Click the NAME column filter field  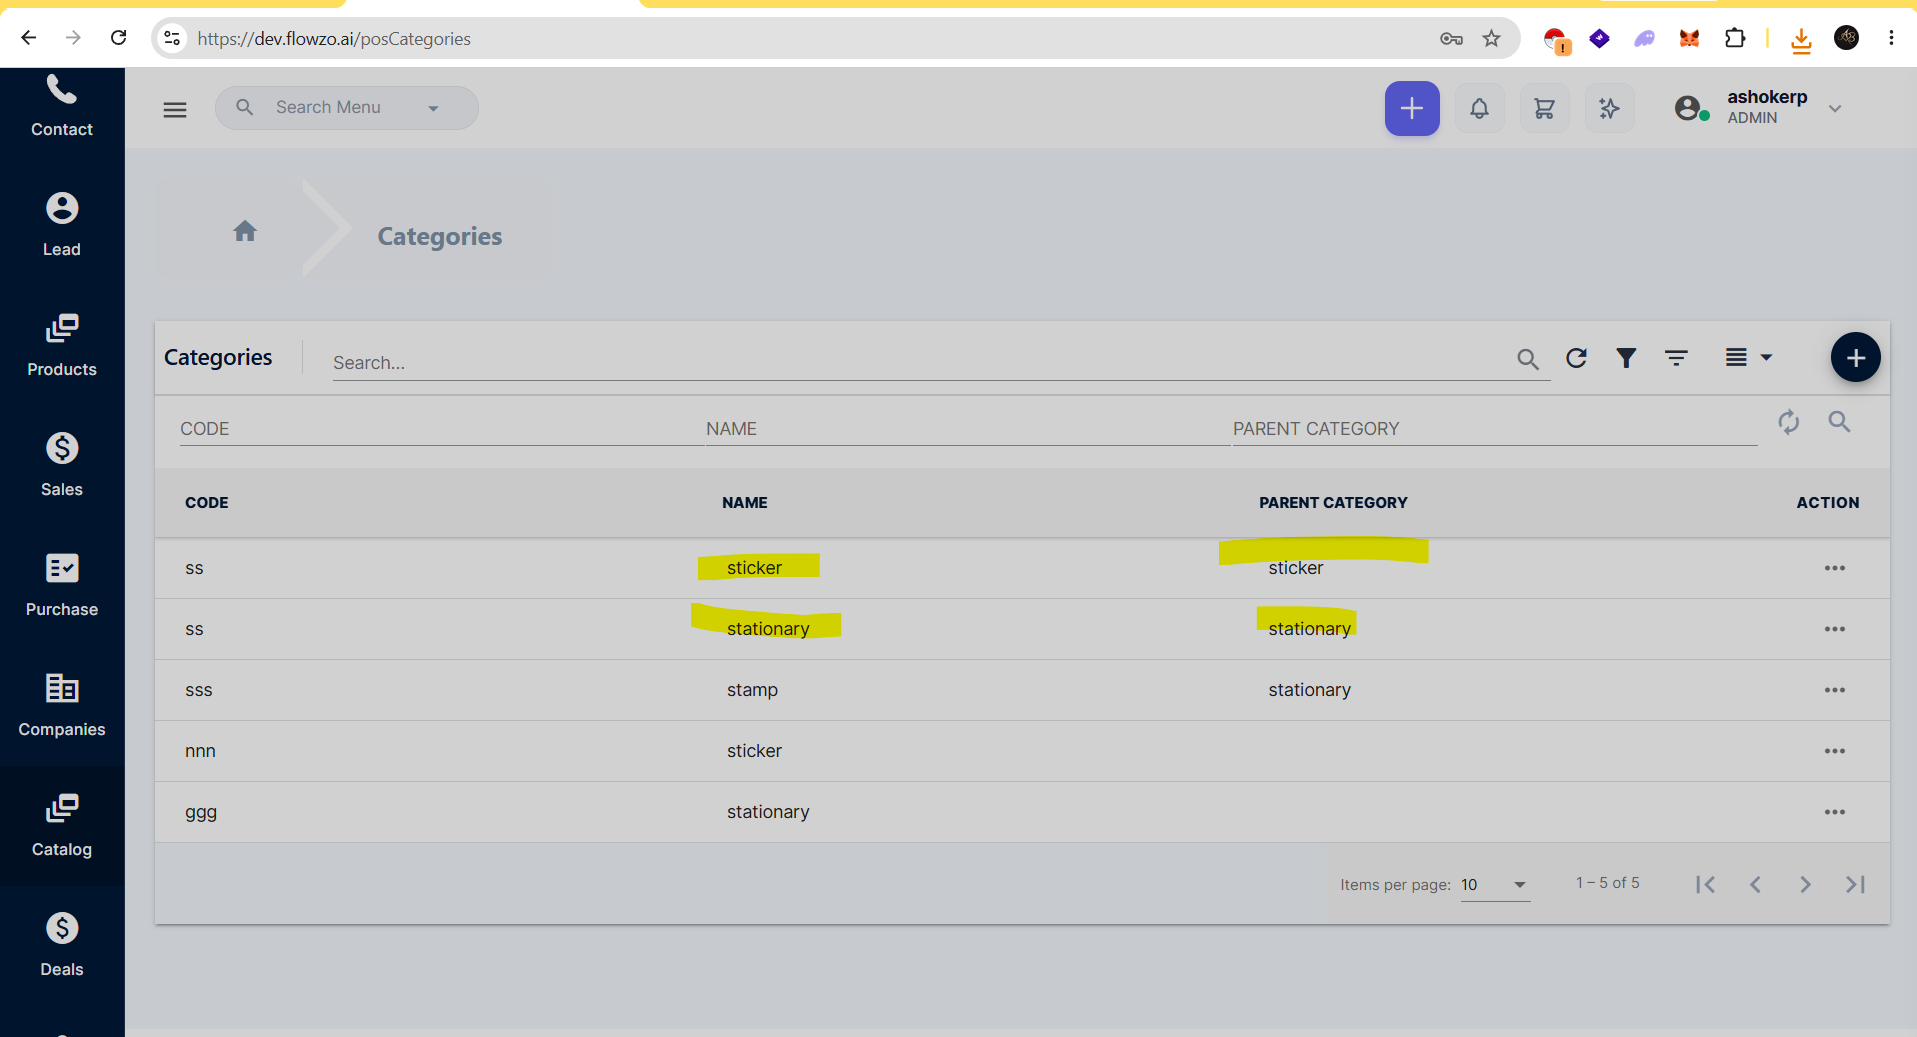[x=967, y=429]
